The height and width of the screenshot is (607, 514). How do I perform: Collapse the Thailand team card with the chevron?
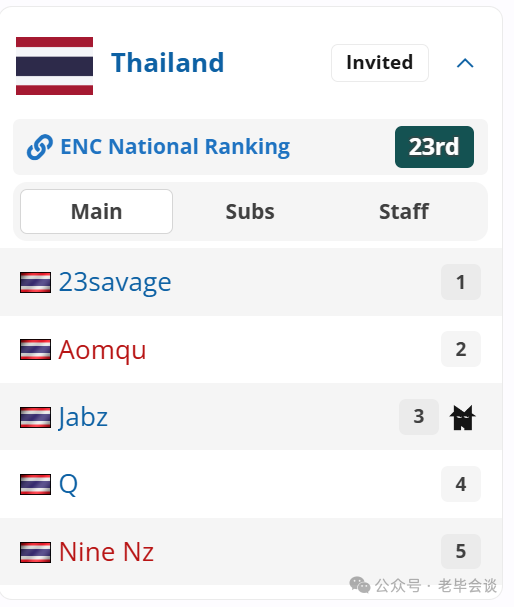[465, 63]
